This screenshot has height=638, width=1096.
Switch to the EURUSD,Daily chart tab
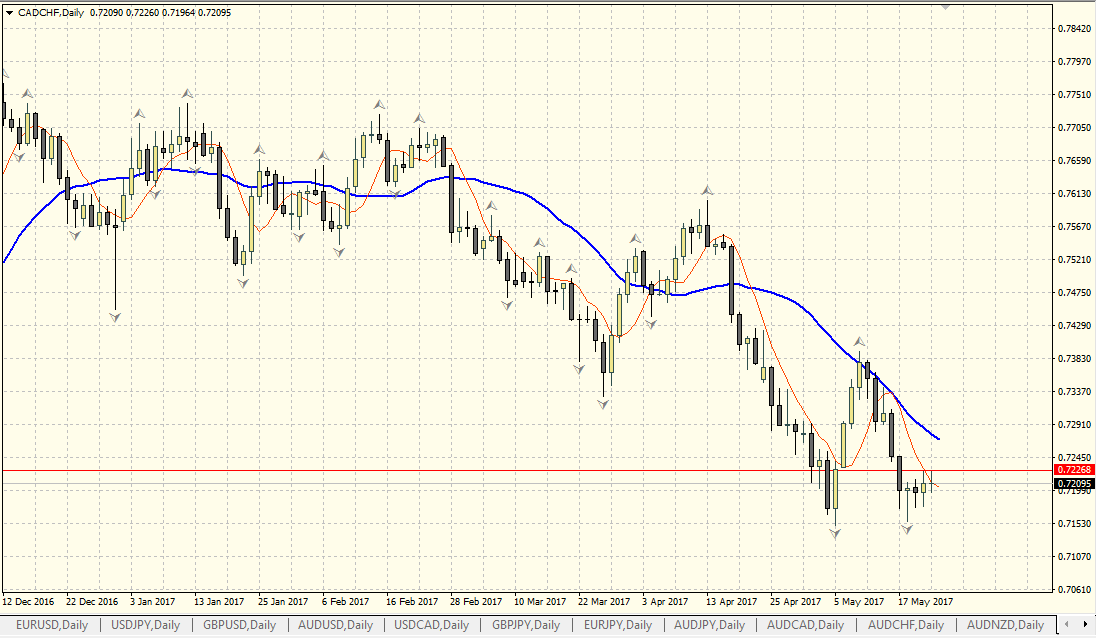click(52, 625)
